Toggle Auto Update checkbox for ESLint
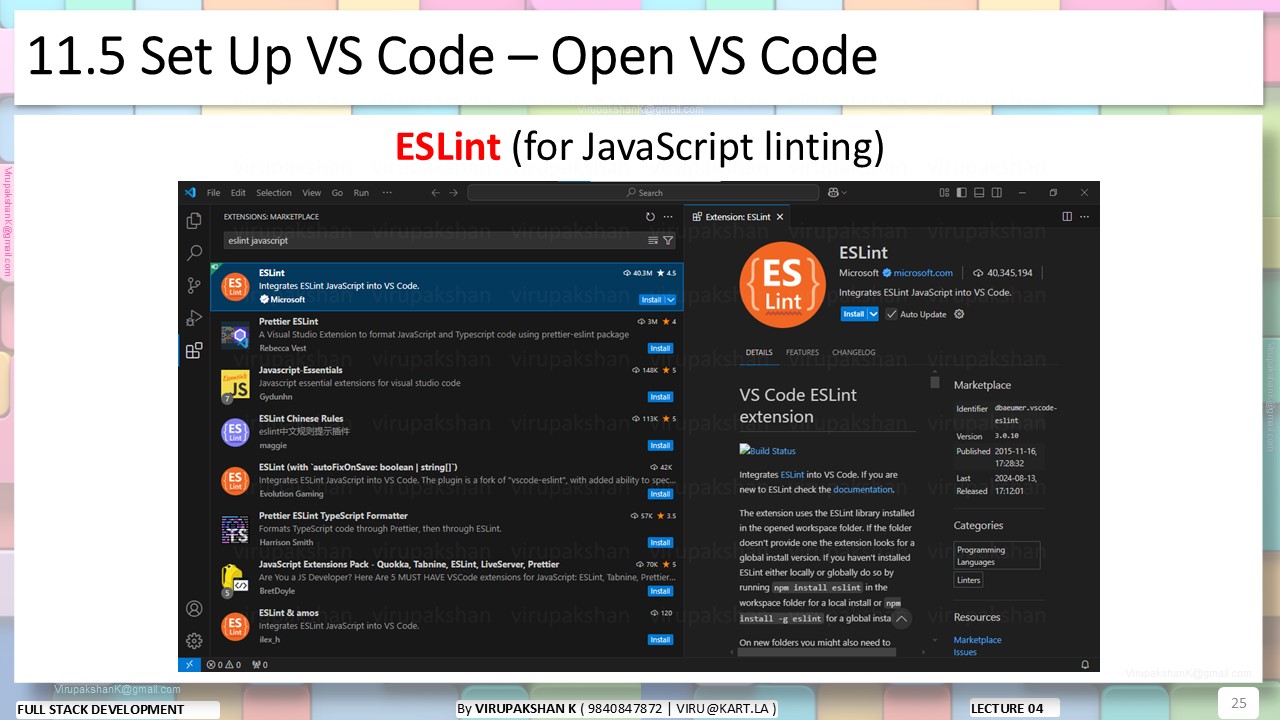The height and width of the screenshot is (720, 1280). click(891, 314)
